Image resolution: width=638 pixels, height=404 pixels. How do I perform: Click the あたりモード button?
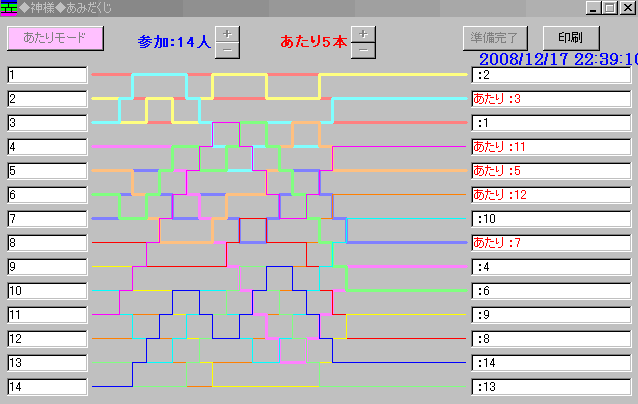coord(55,38)
